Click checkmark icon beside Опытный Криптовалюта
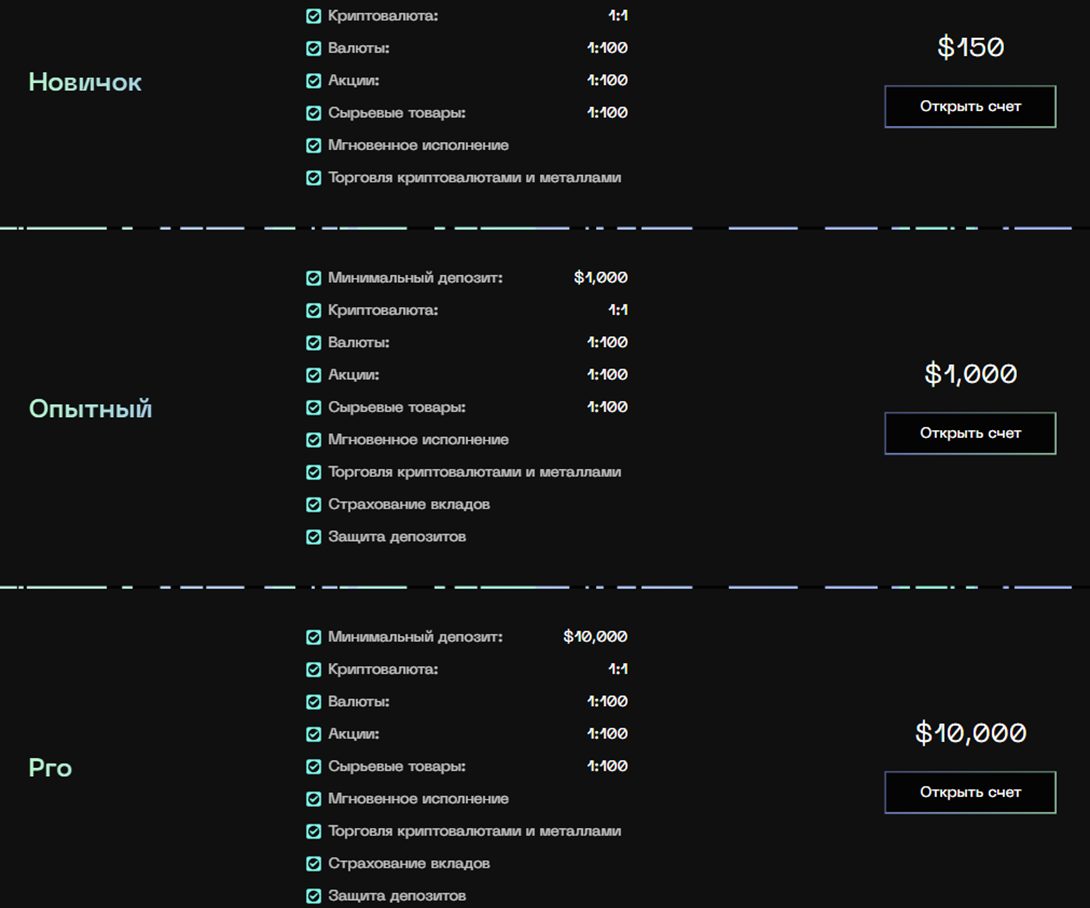Viewport: 1090px width, 908px height. 314,310
